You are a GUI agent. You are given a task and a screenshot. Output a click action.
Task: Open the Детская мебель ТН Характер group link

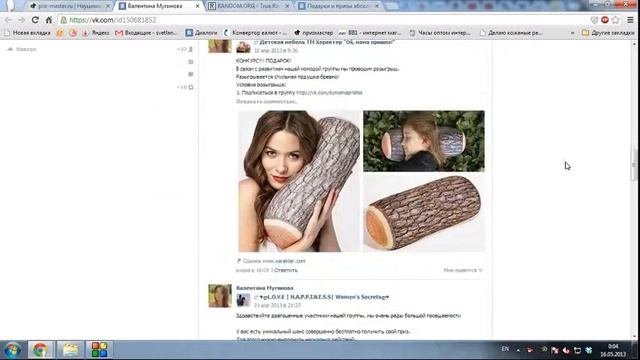point(327,42)
